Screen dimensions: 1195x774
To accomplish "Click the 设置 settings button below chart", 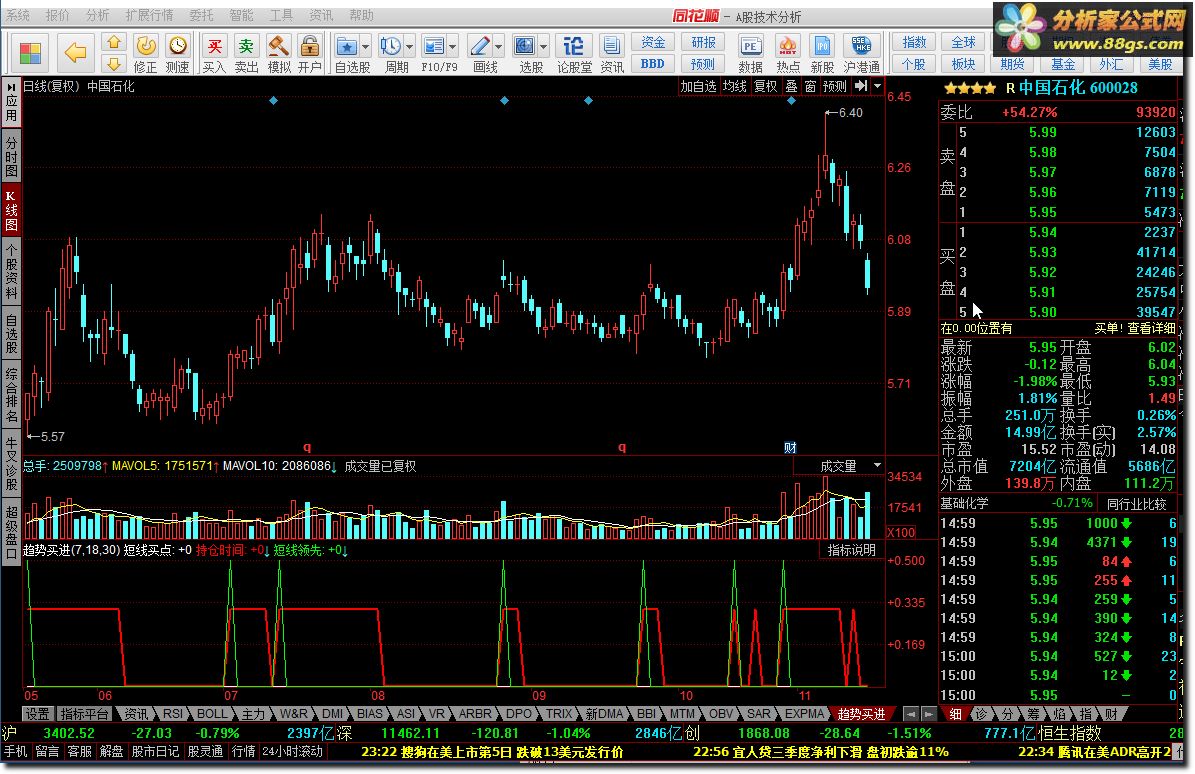I will tap(37, 714).
